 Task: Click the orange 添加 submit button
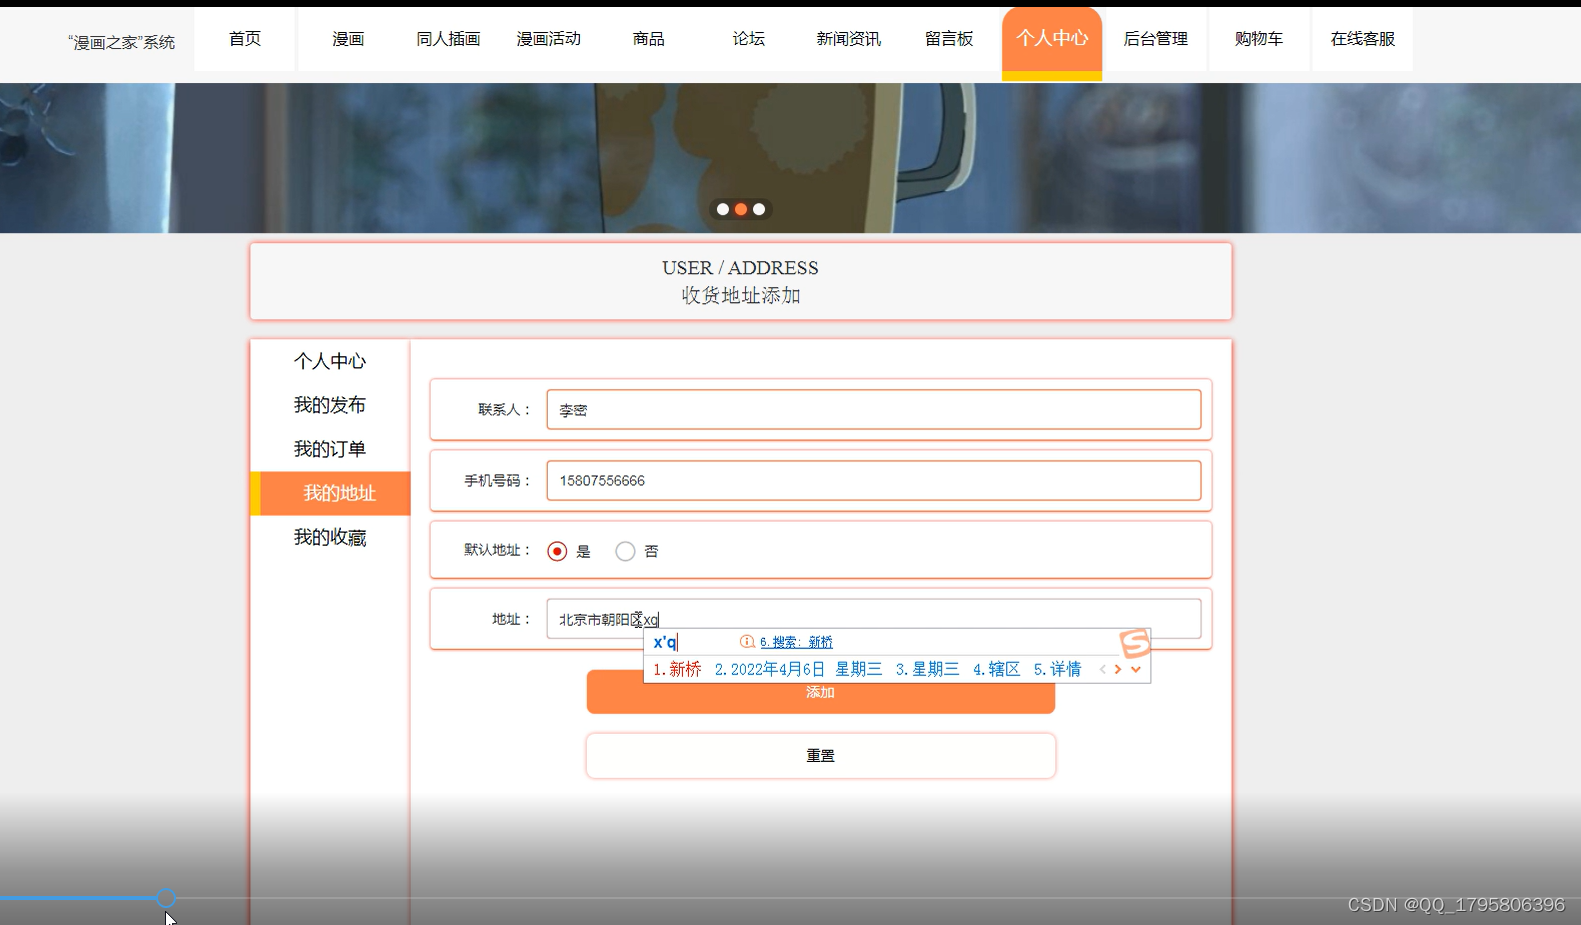[x=820, y=692]
